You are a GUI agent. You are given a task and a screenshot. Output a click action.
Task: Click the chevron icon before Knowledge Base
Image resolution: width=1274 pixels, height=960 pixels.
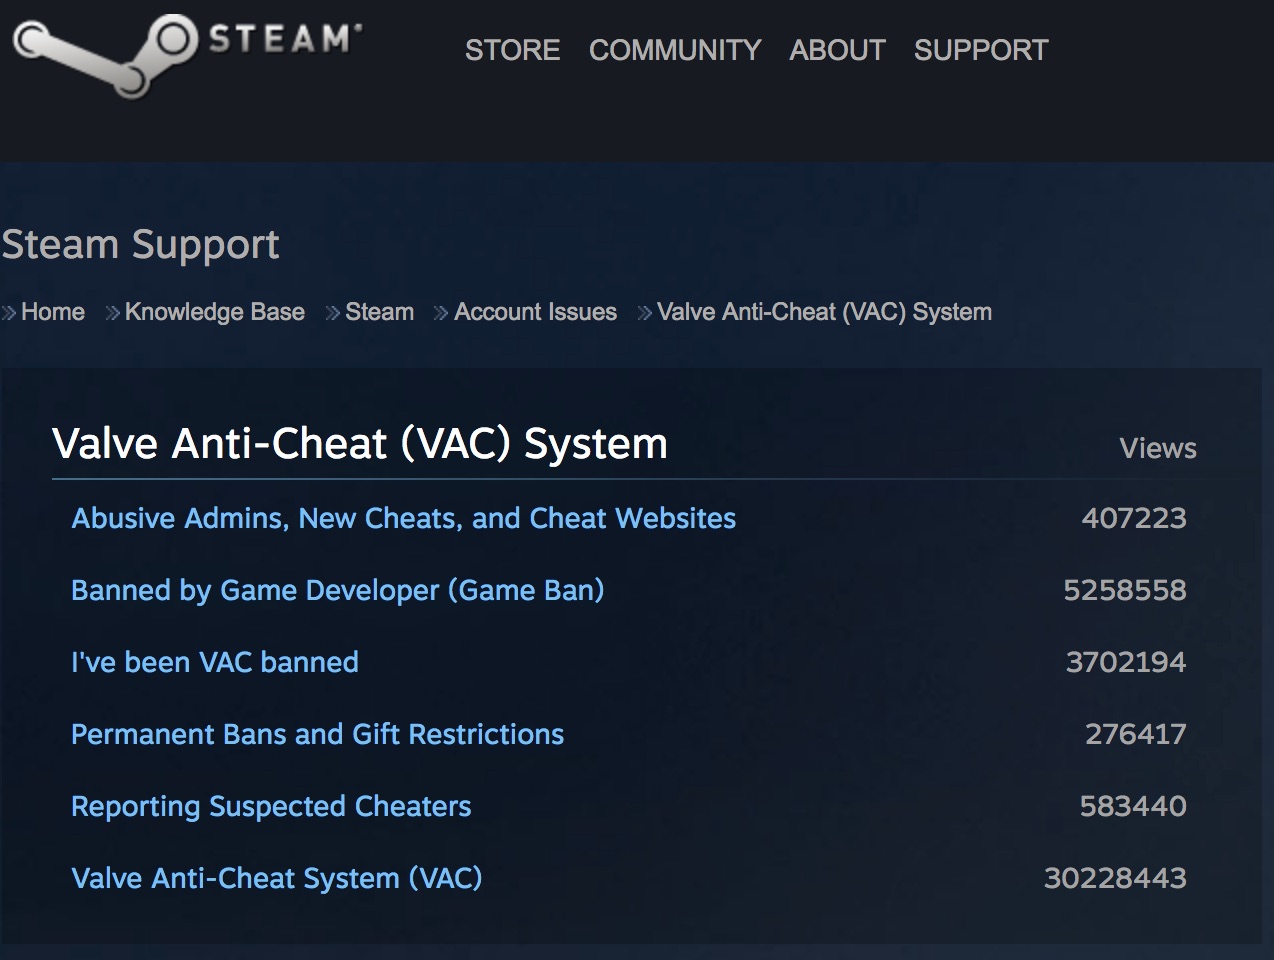pyautogui.click(x=113, y=313)
